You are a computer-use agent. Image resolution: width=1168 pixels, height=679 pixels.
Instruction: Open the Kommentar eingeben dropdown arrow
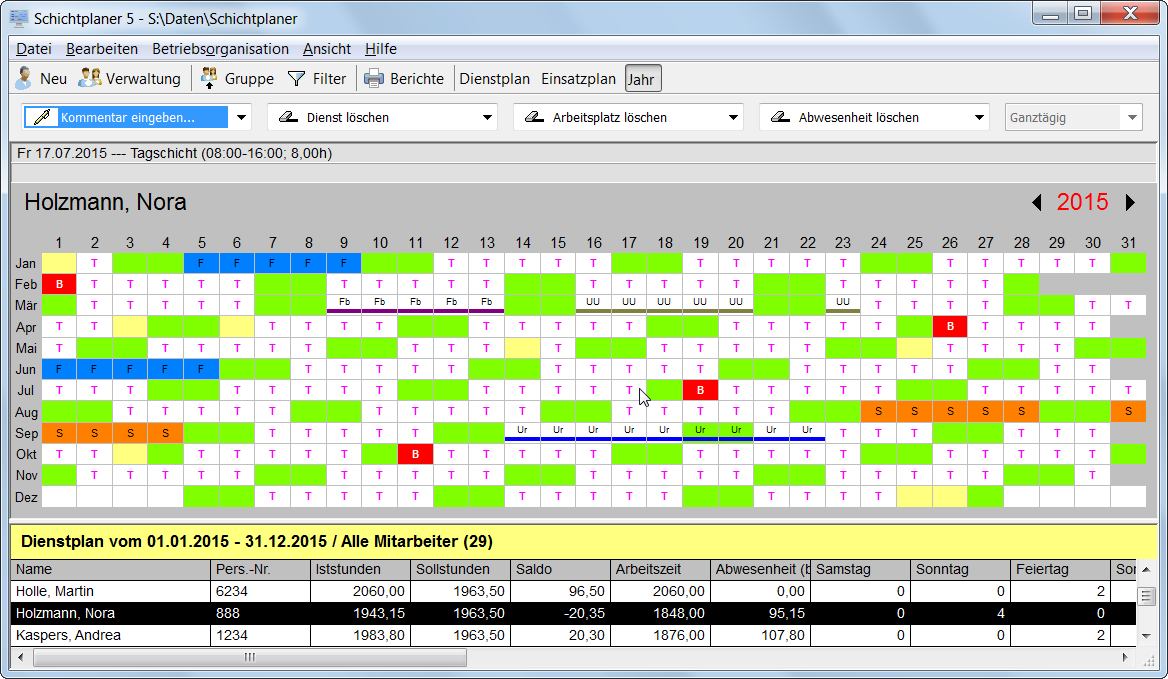click(241, 118)
